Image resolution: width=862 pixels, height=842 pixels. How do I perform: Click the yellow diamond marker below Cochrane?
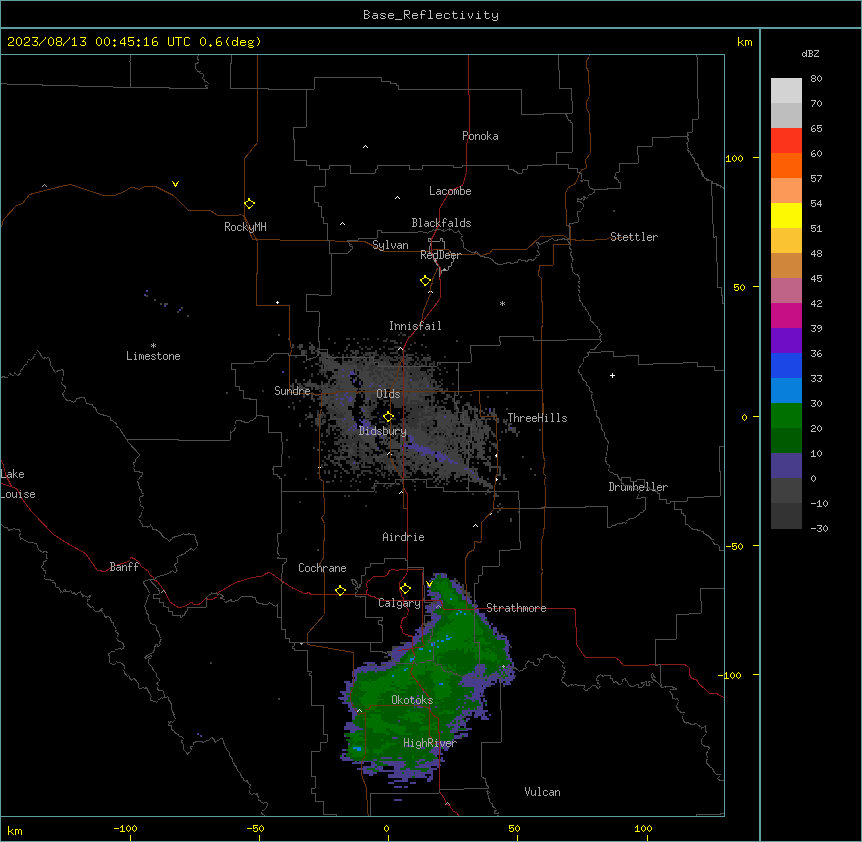pyautogui.click(x=340, y=590)
